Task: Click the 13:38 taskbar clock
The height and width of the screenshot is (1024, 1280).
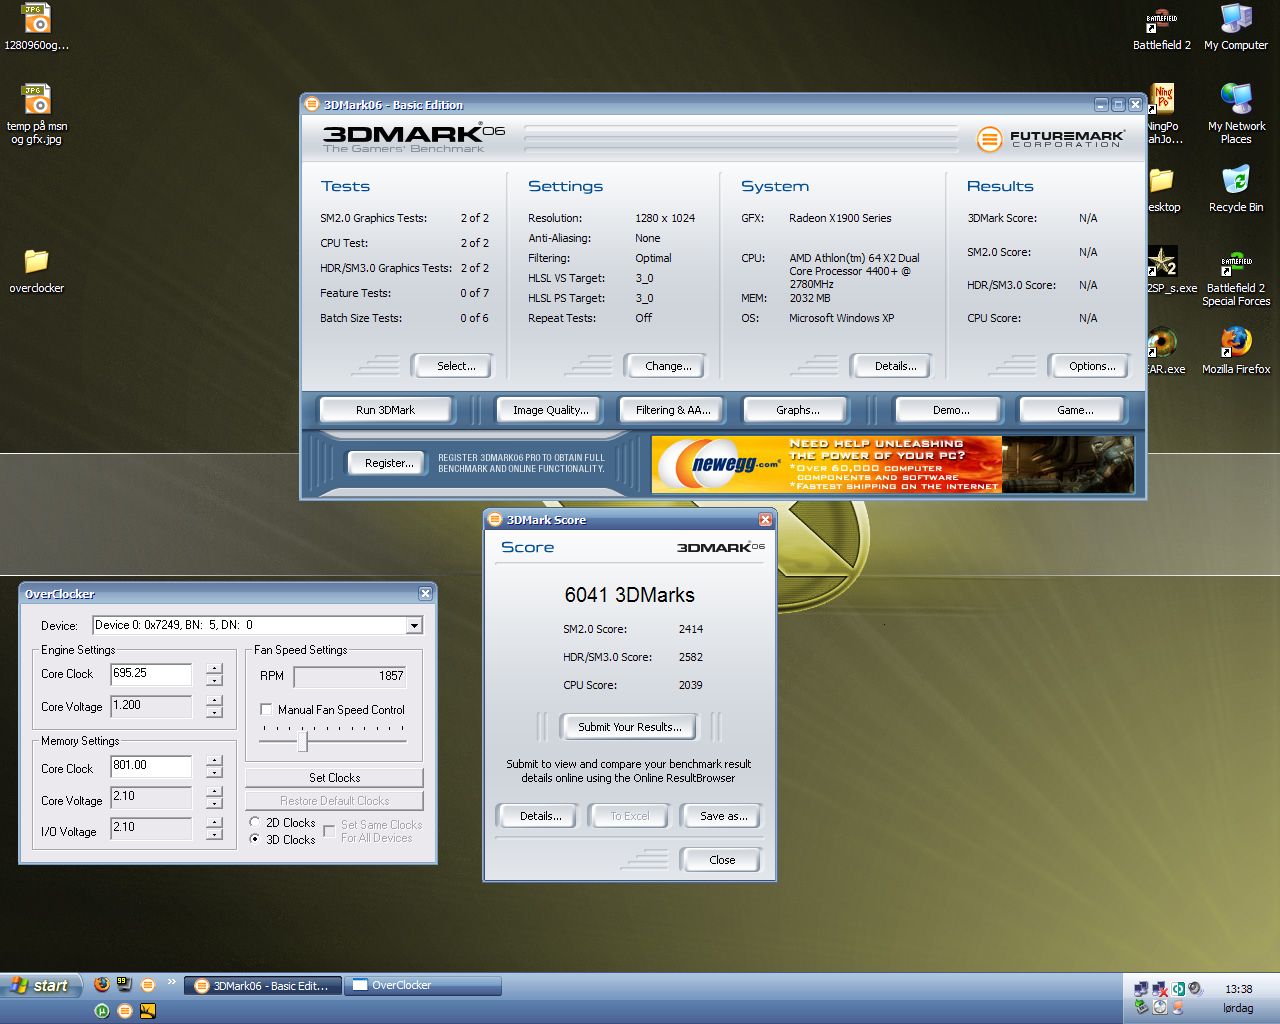Action: point(1238,989)
